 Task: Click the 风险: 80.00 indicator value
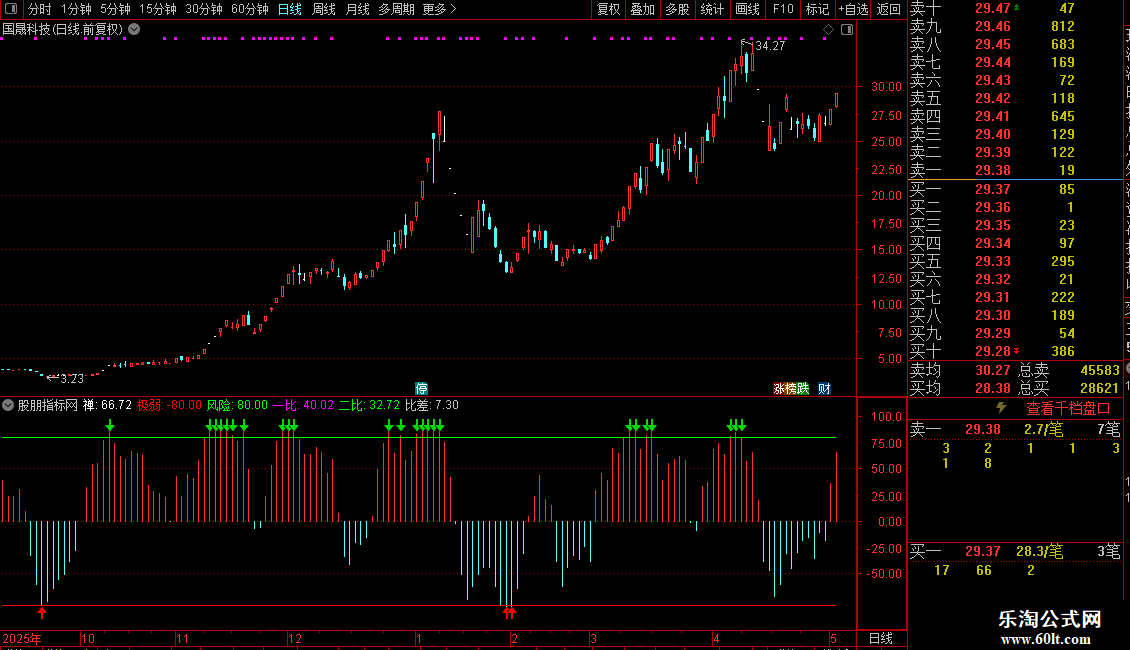(x=237, y=405)
